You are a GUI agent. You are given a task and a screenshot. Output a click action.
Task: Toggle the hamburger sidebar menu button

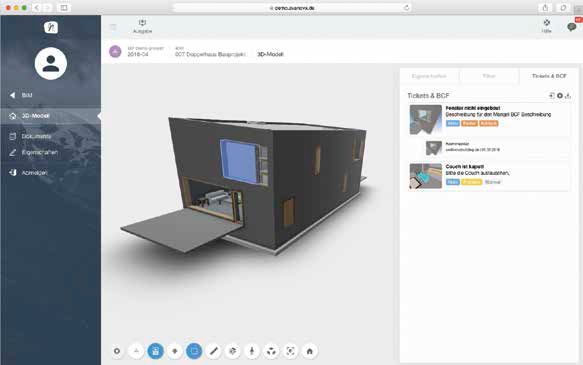coord(113,27)
